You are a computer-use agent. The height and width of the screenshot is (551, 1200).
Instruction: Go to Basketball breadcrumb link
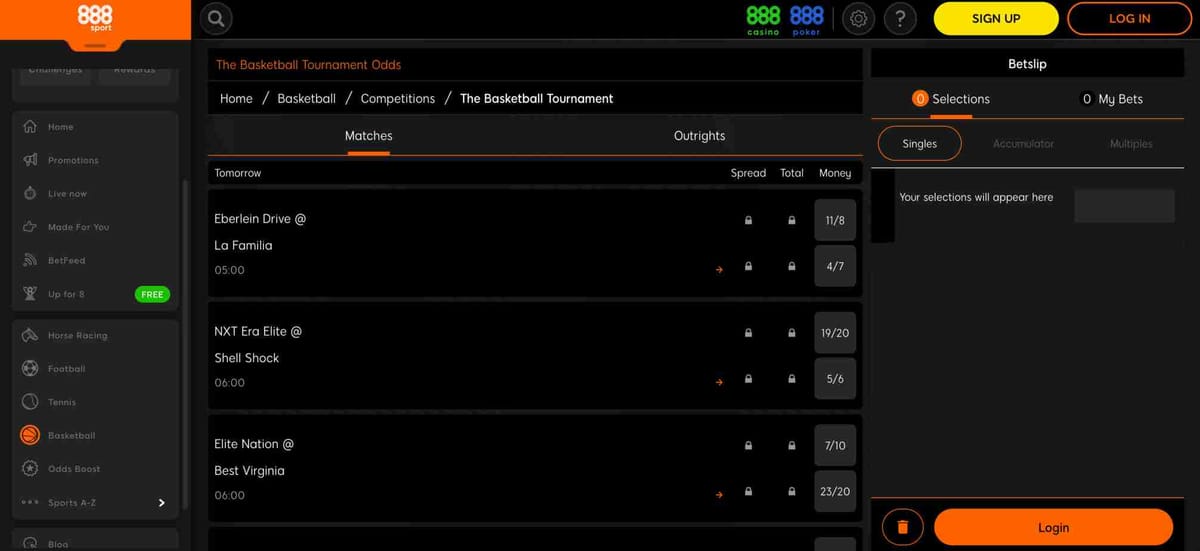306,99
